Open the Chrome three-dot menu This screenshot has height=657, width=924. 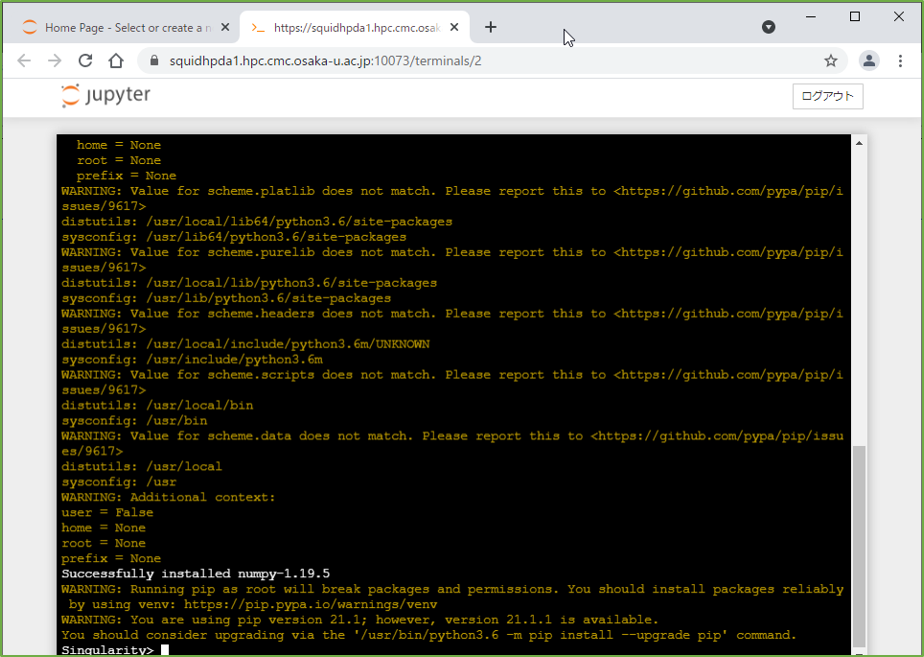tap(899, 61)
